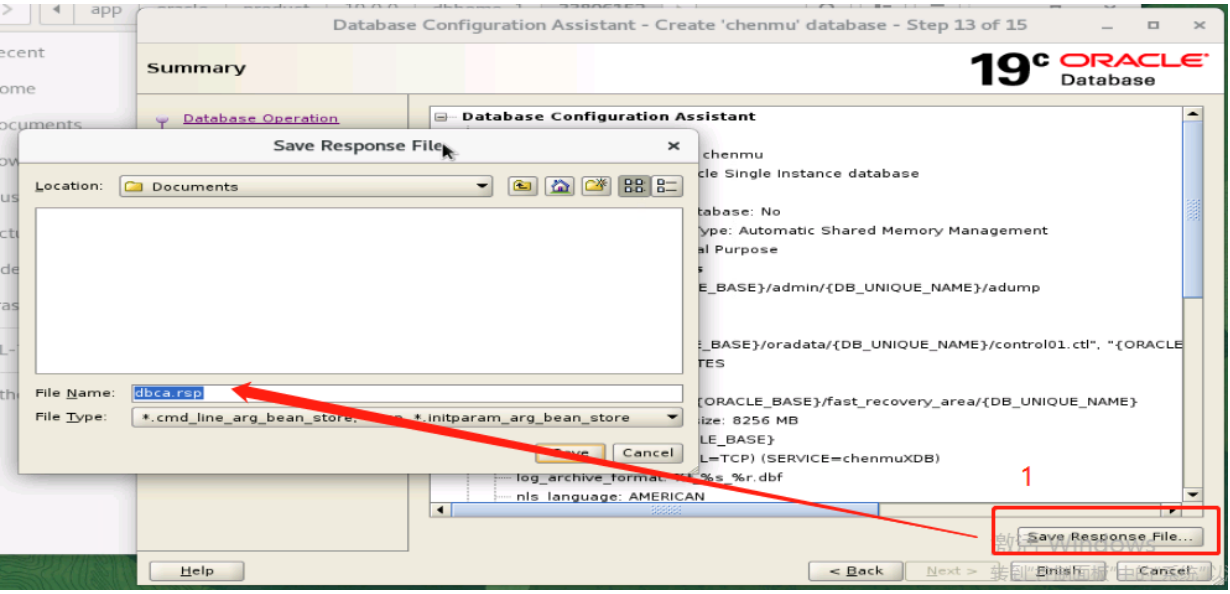Click the Help button
Image resolution: width=1230 pixels, height=594 pixels.
click(x=197, y=571)
